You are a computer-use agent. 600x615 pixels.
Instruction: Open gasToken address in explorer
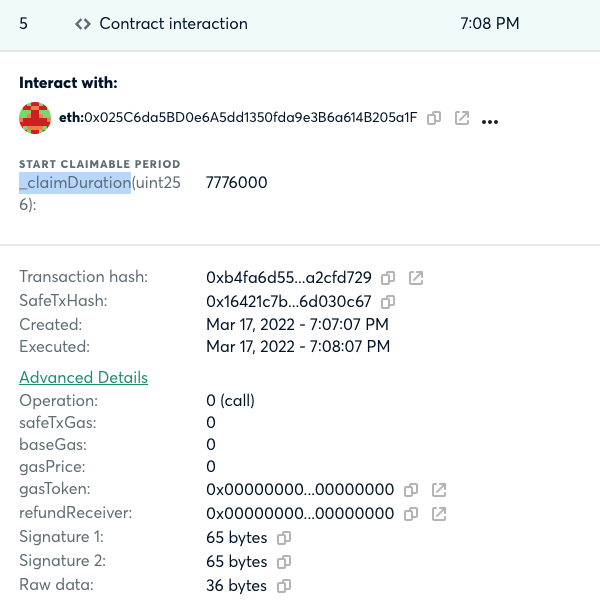click(438, 490)
